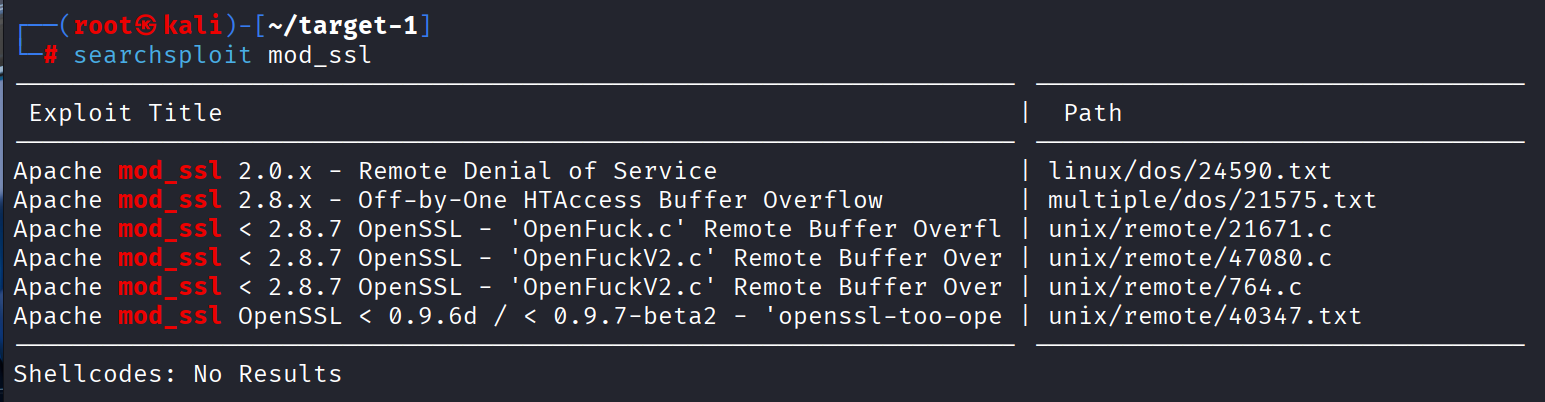Viewport: 1545px width, 402px height.
Task: Click the red # prompt symbol
Action: (x=50, y=54)
